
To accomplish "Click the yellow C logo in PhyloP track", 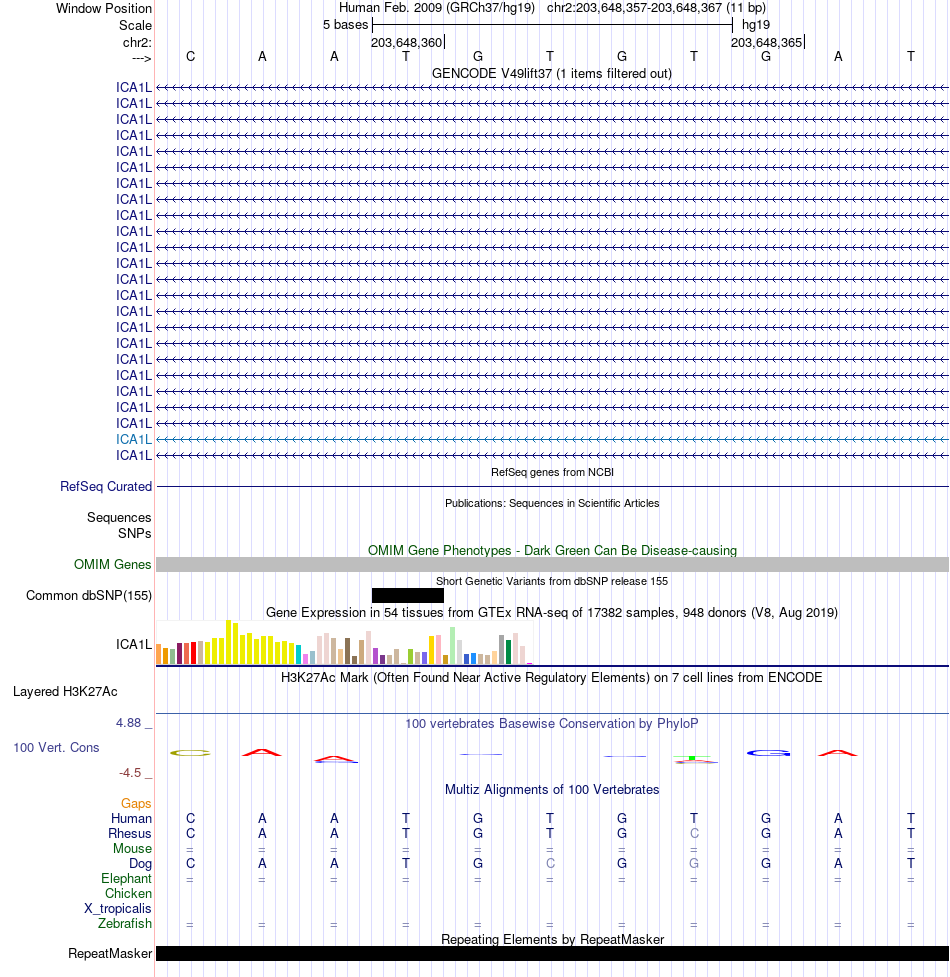I will (191, 753).
